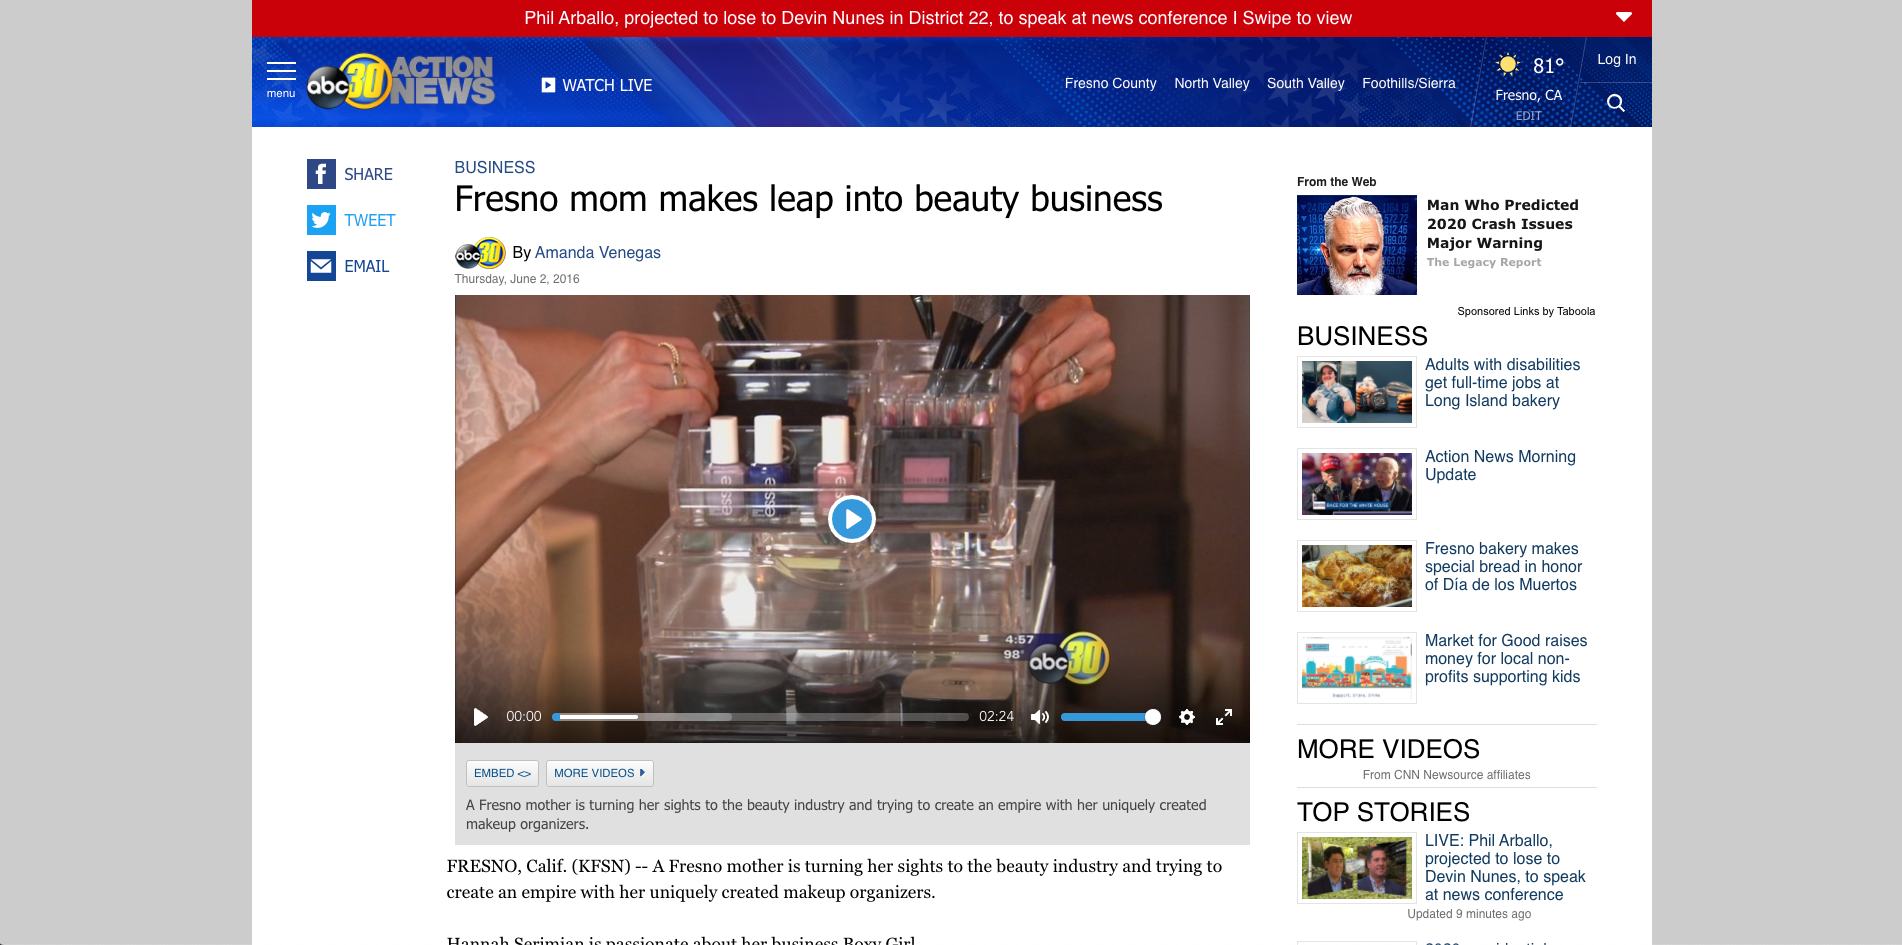
Task: Open video settings gear icon
Action: point(1187,717)
